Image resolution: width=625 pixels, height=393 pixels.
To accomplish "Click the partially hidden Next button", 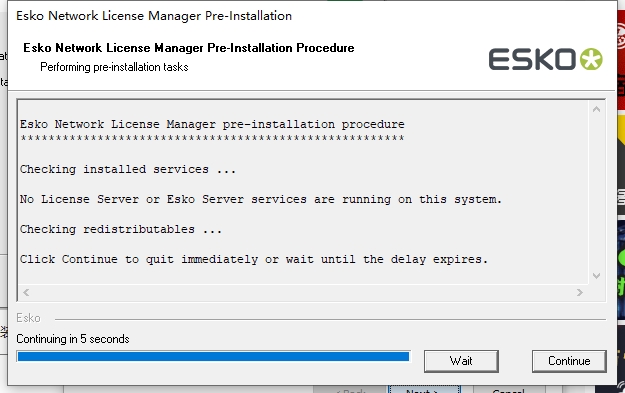I will point(424,389).
